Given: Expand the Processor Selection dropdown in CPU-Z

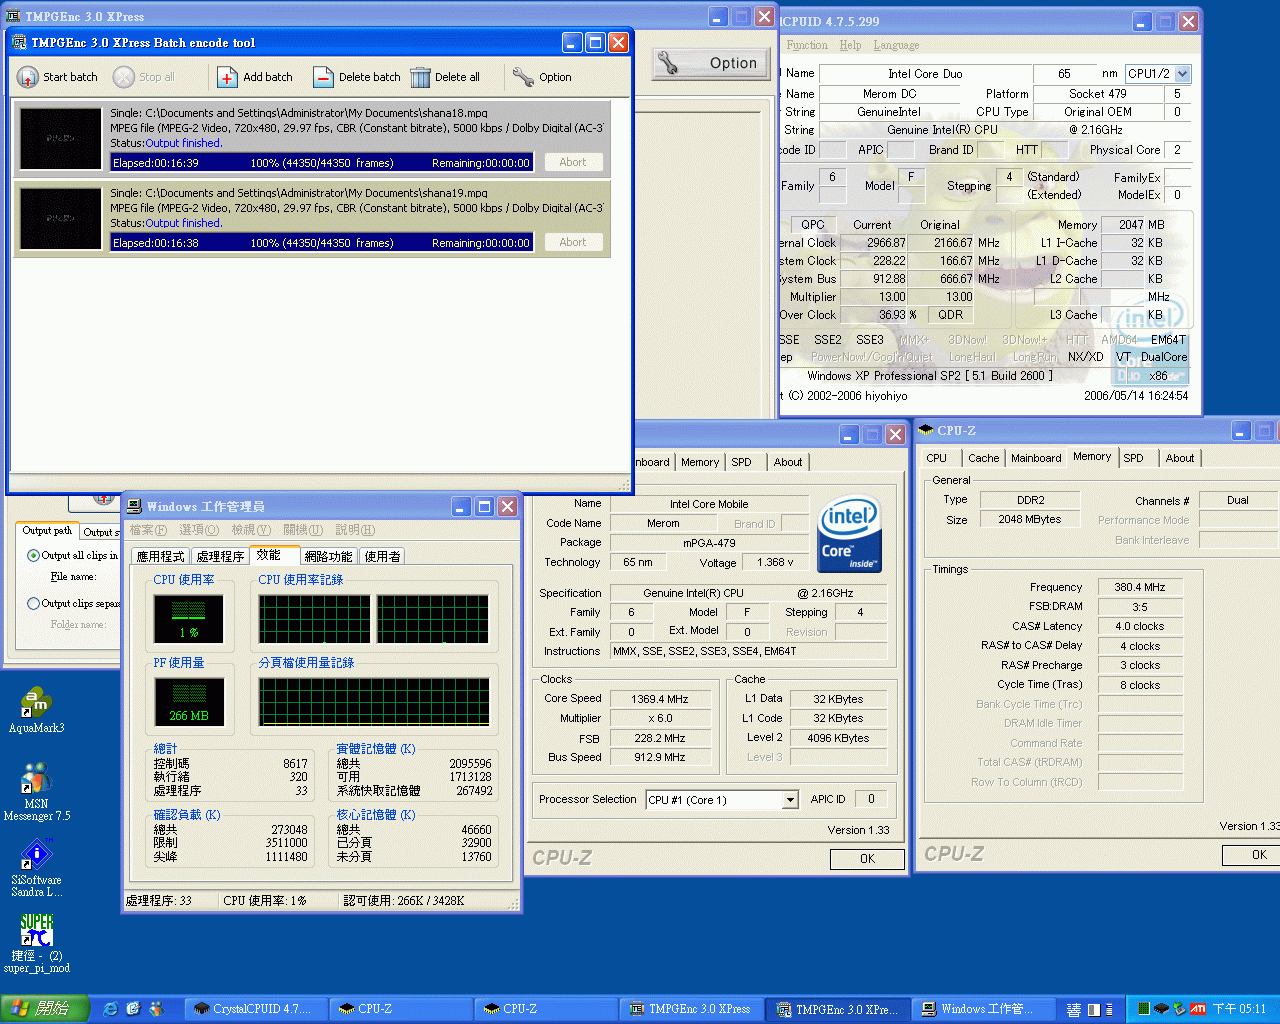Looking at the screenshot, I should pos(790,799).
